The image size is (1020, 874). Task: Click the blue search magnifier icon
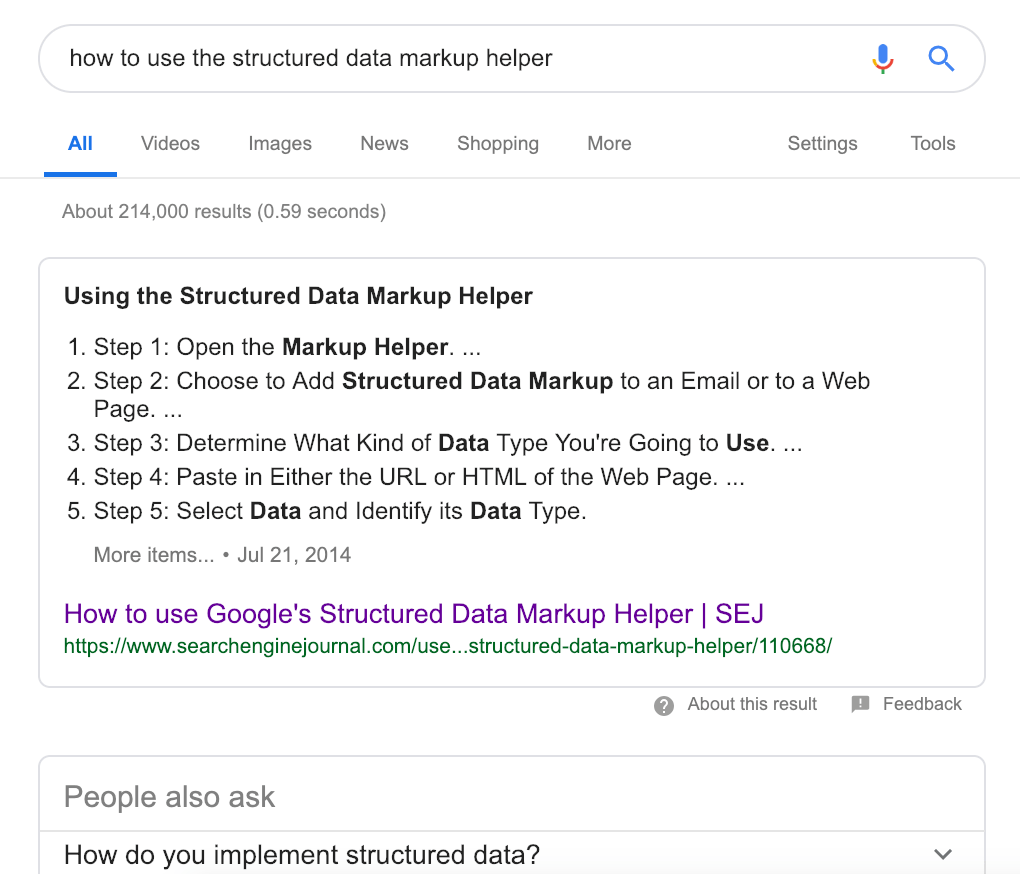point(941,59)
